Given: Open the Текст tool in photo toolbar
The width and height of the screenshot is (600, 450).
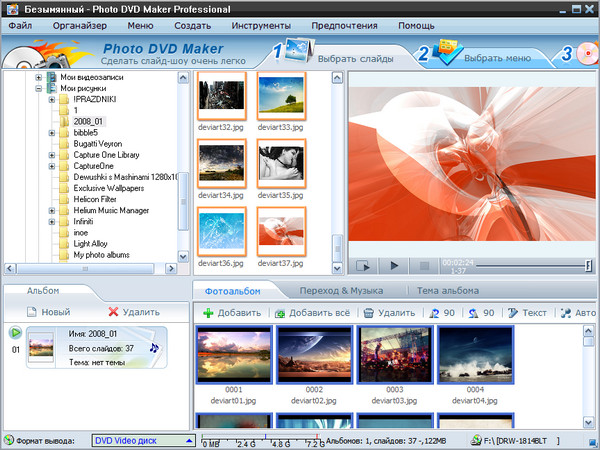Looking at the screenshot, I should 527,313.
